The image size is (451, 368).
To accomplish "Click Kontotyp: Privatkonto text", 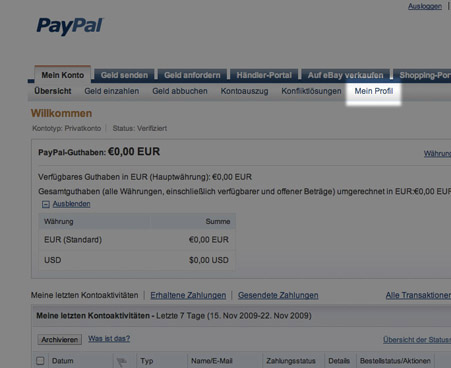I will 66,128.
